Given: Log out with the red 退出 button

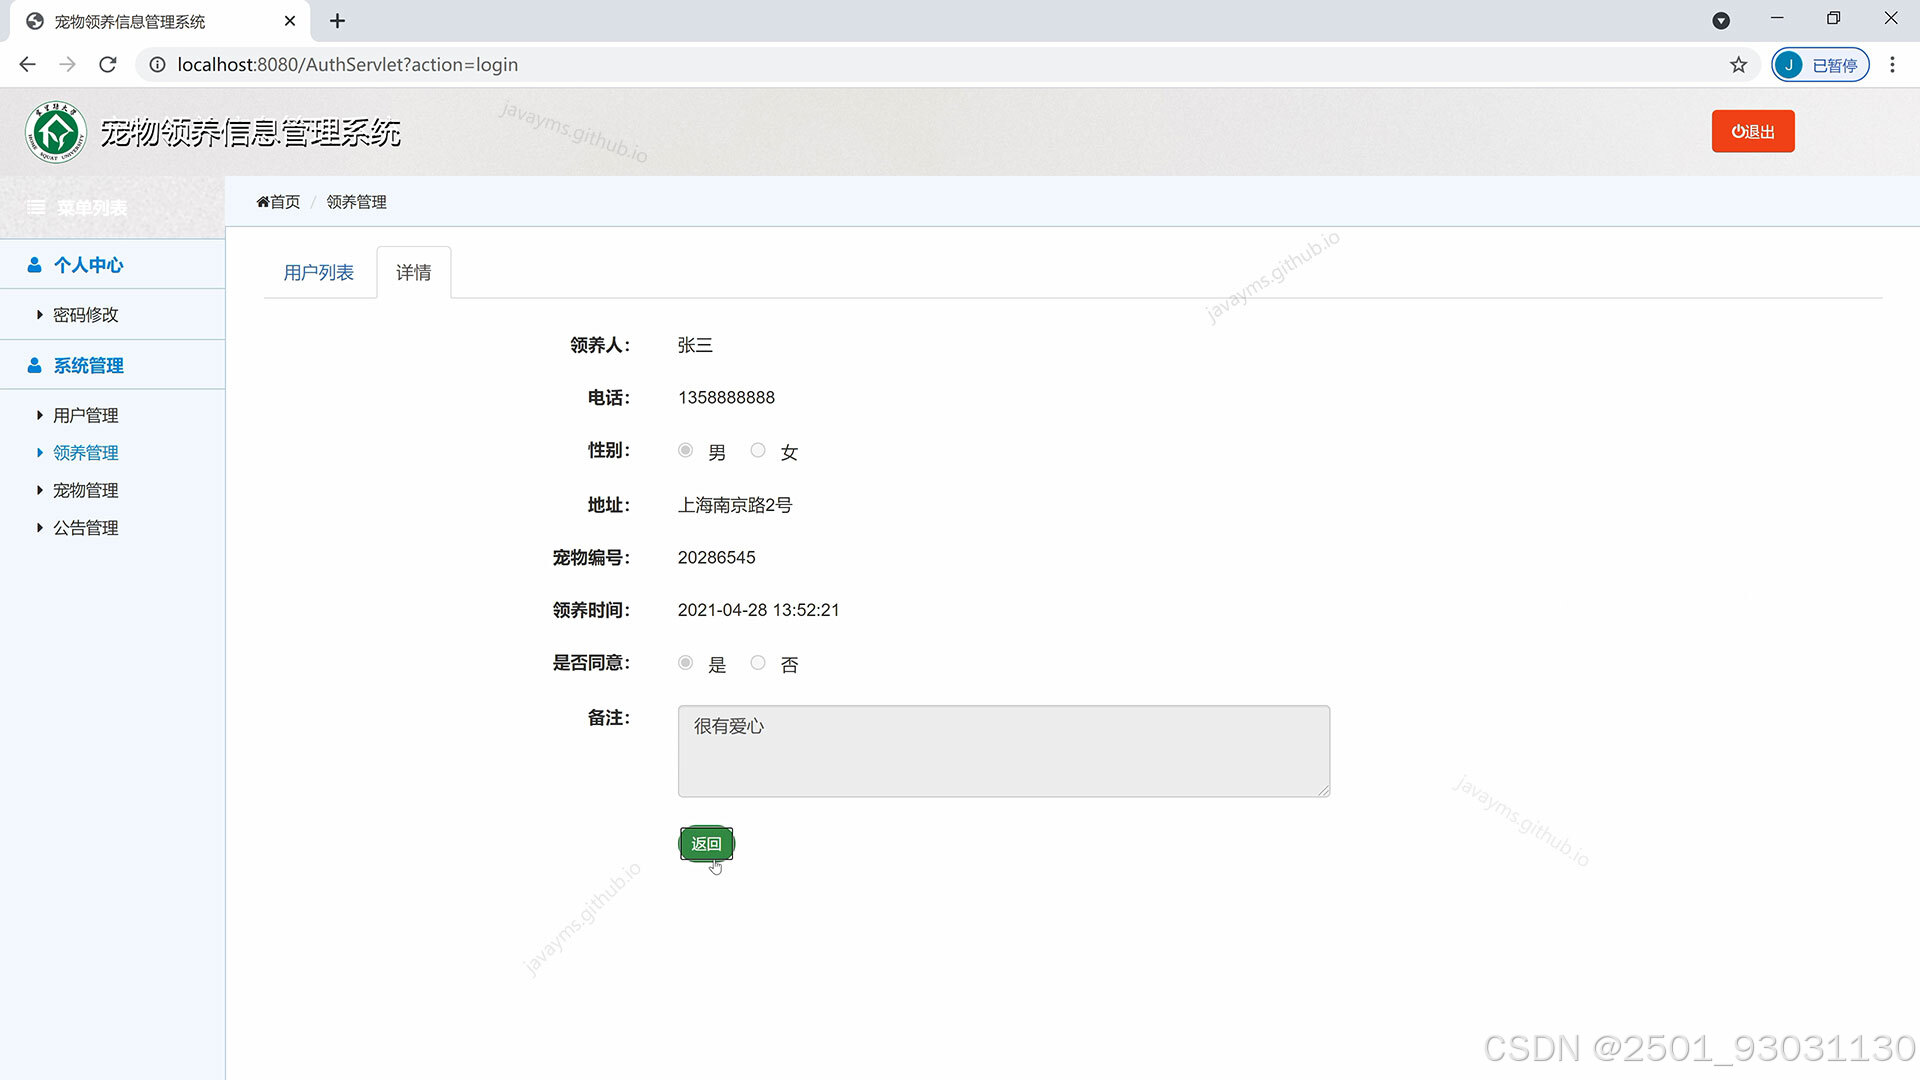Looking at the screenshot, I should 1753,131.
